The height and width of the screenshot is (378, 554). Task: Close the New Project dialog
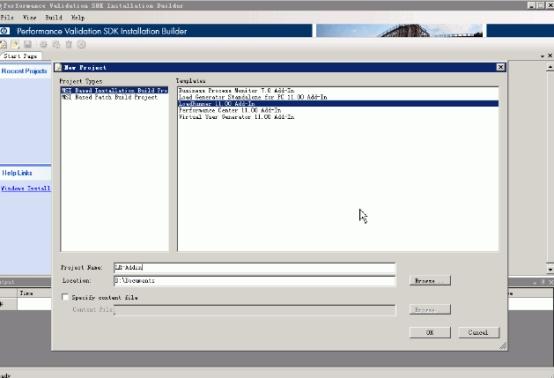coord(500,67)
